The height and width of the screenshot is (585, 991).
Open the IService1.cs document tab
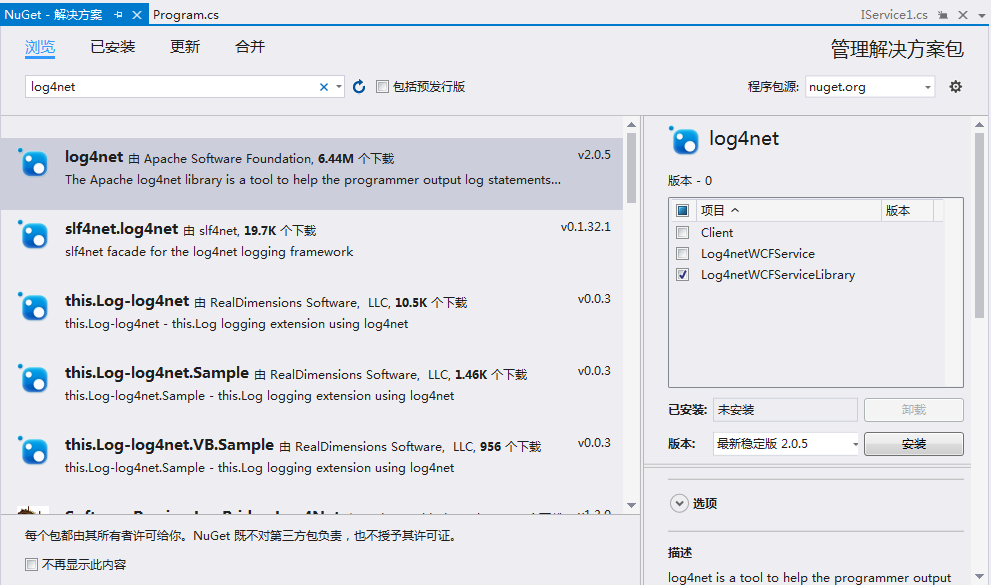point(894,15)
